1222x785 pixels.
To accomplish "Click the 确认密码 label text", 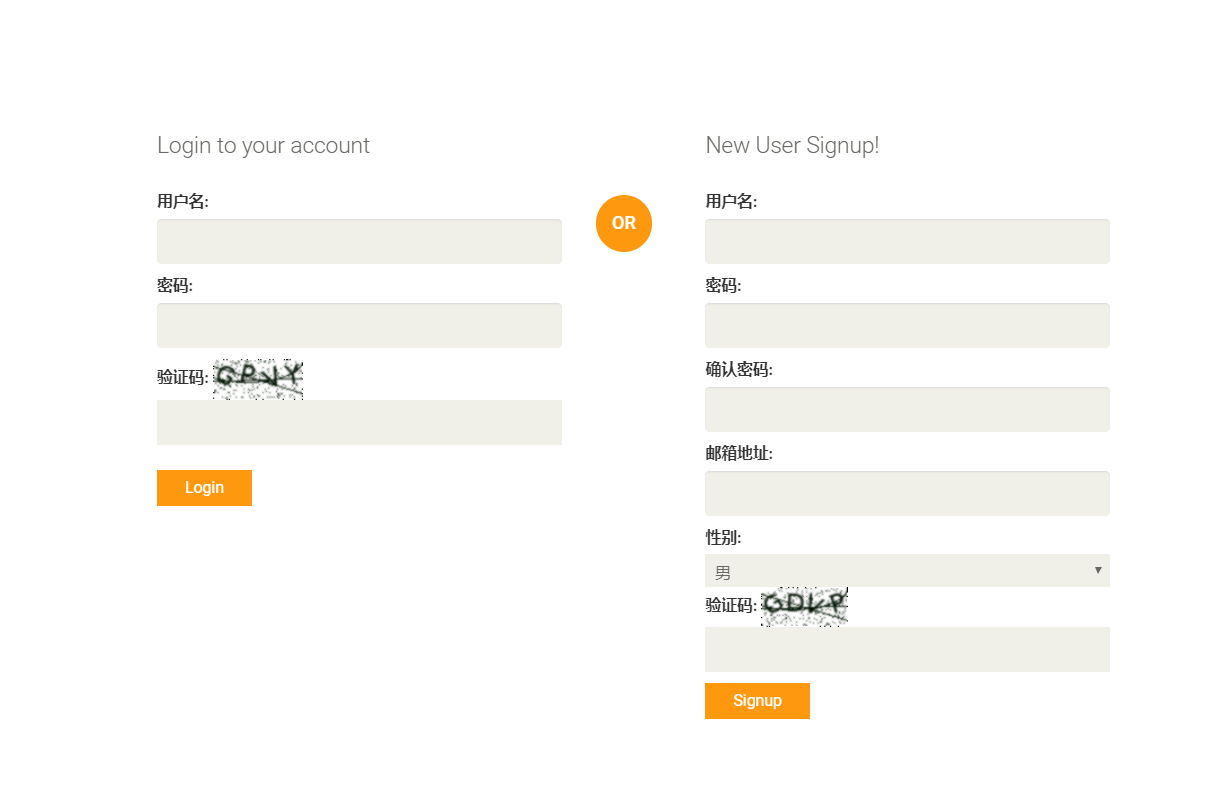I will point(739,370).
